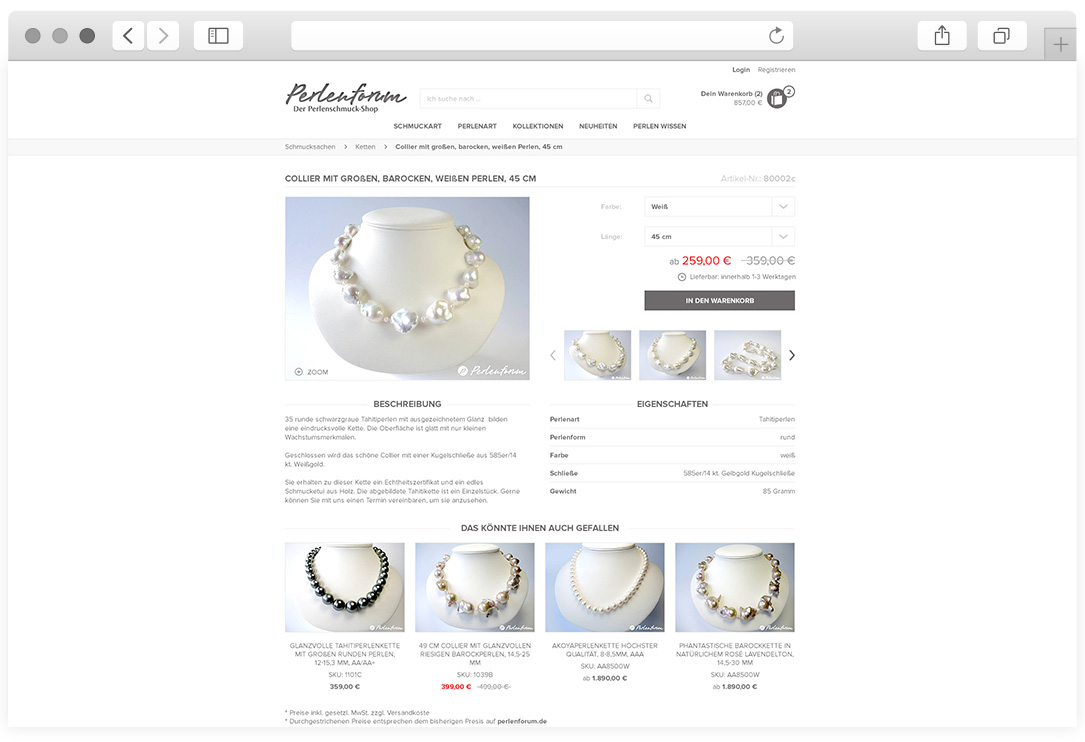Open a new tab with plus icon

point(1060,45)
